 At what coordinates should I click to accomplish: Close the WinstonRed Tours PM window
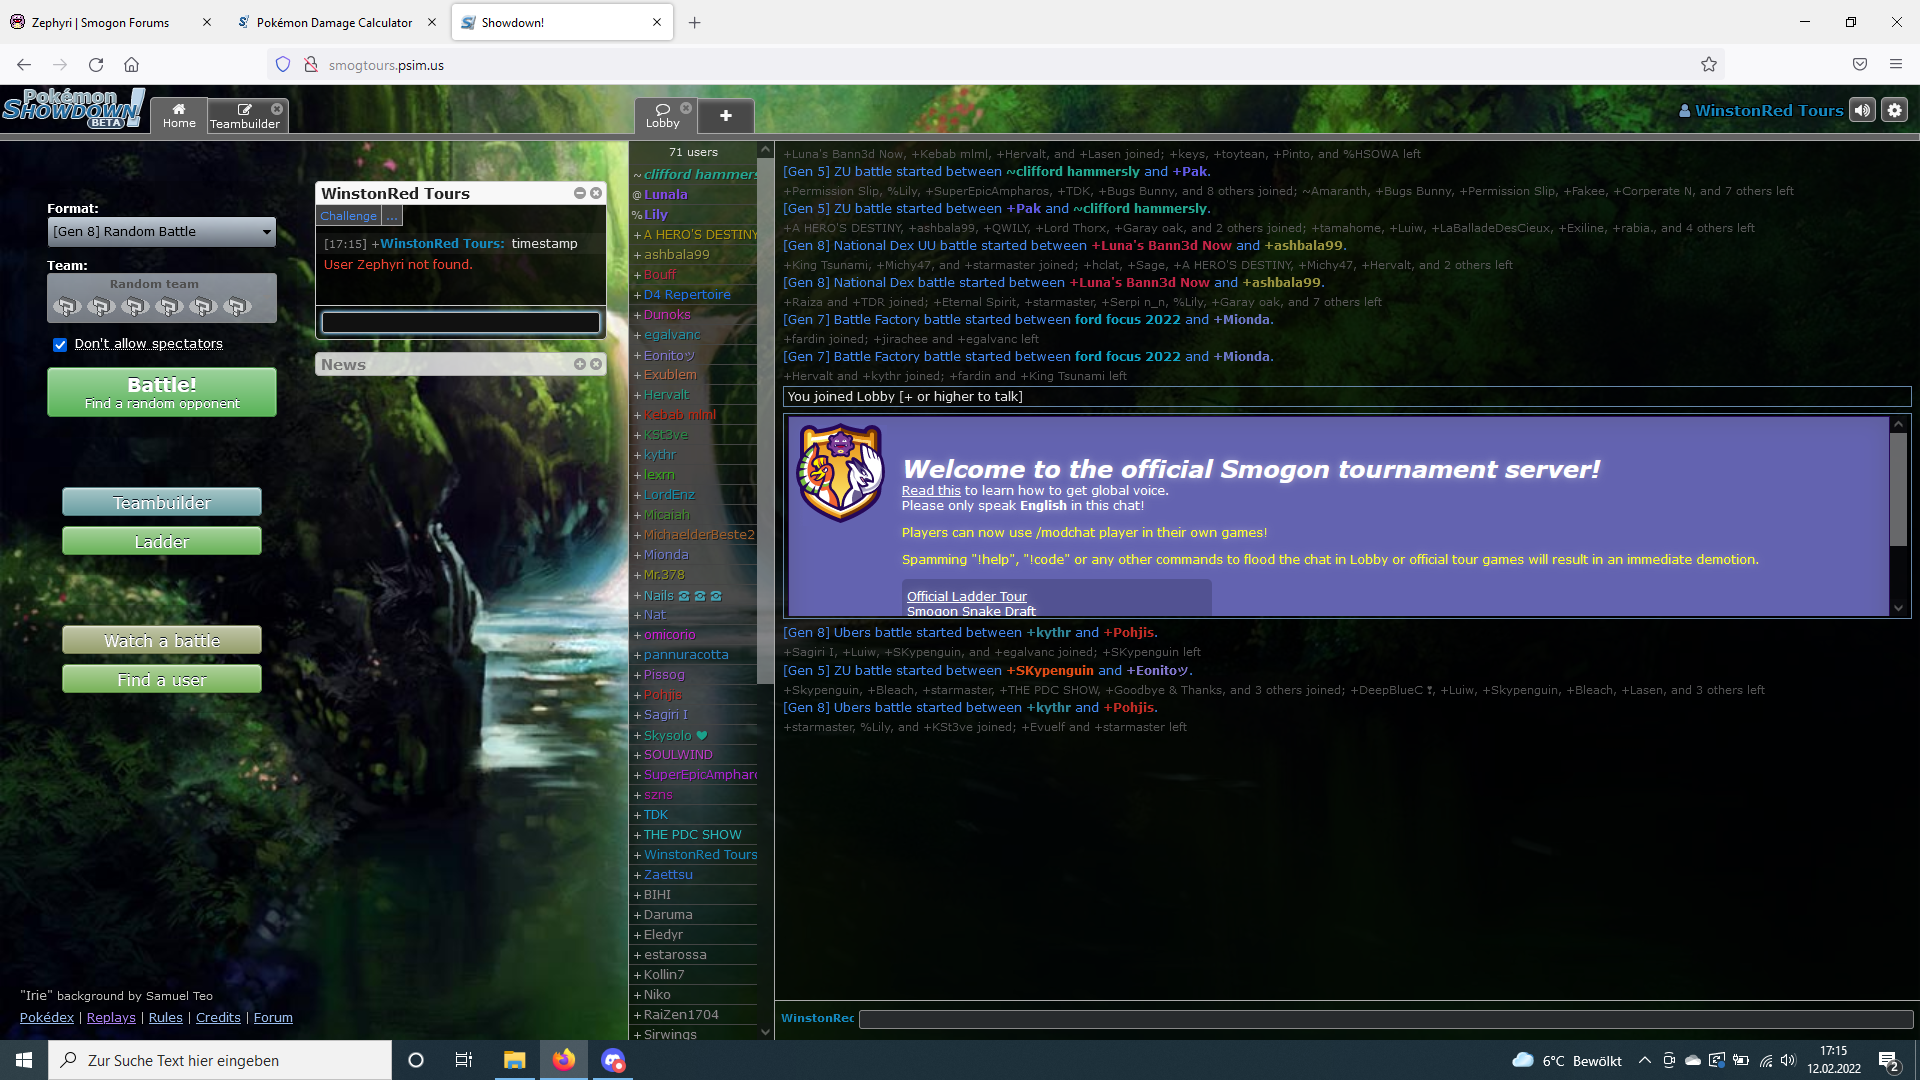coord(596,193)
